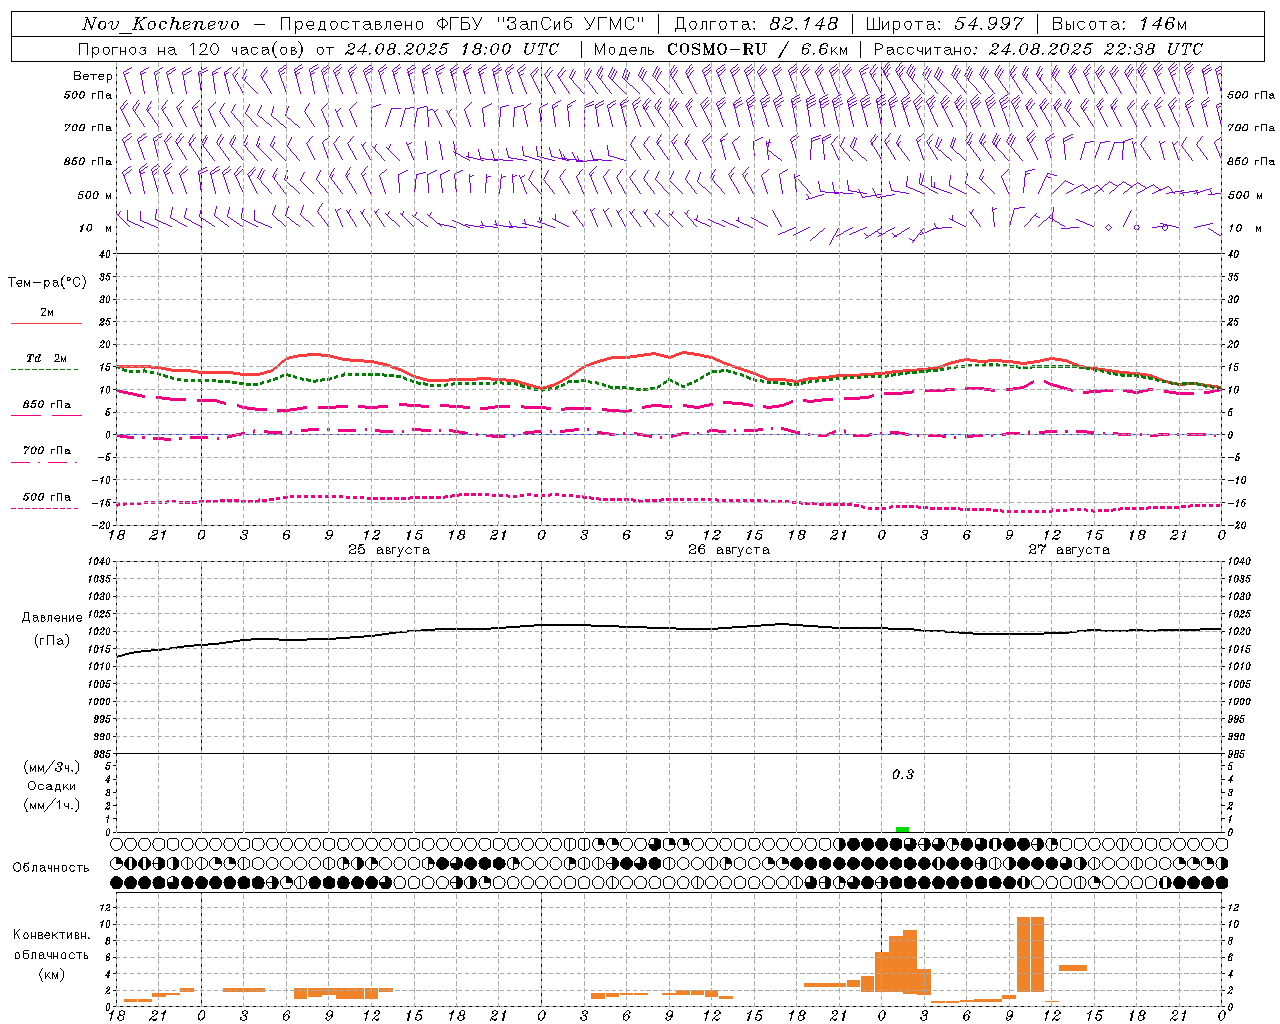Click the Долгота: 82.148 value

click(x=756, y=24)
